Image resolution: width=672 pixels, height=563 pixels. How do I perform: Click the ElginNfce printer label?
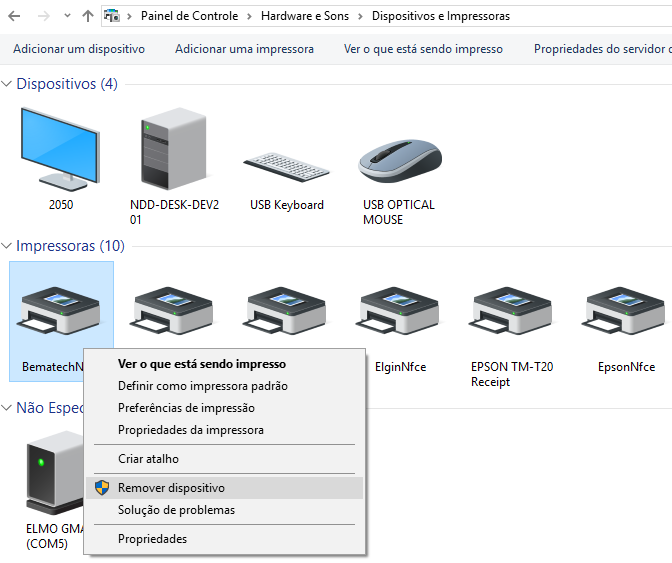click(400, 367)
